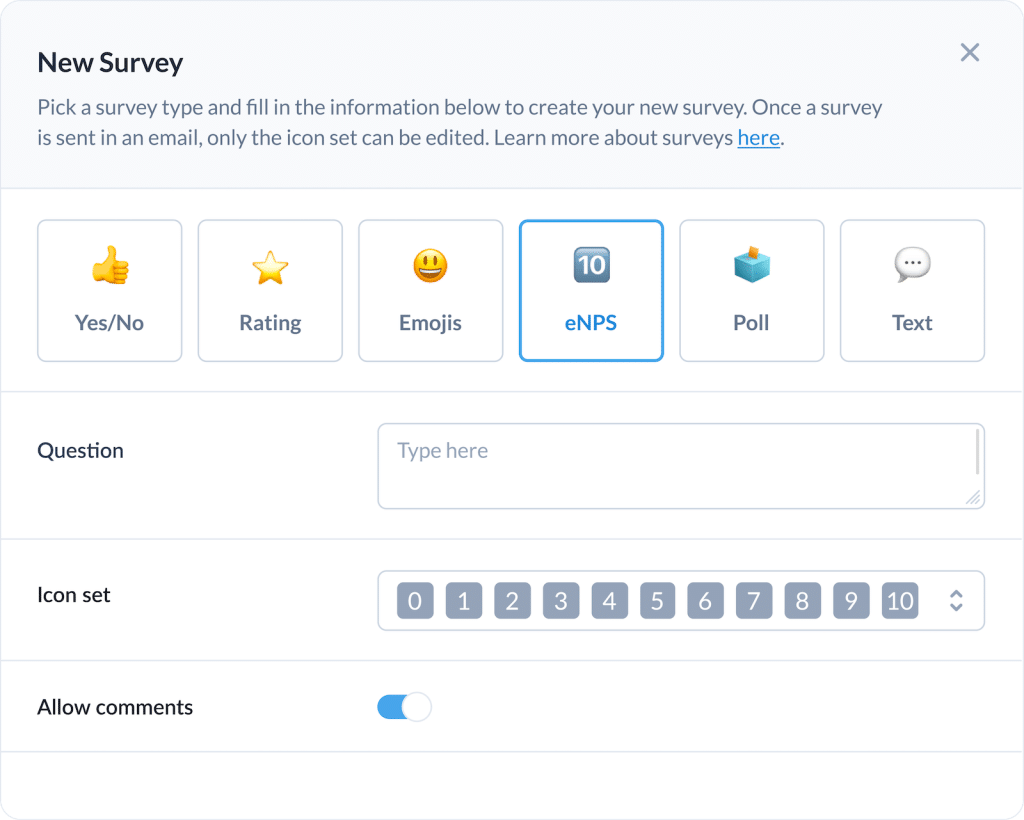Screen dimensions: 1024x820
Task: Dismiss the New Survey dialog with the X
Action: [969, 52]
